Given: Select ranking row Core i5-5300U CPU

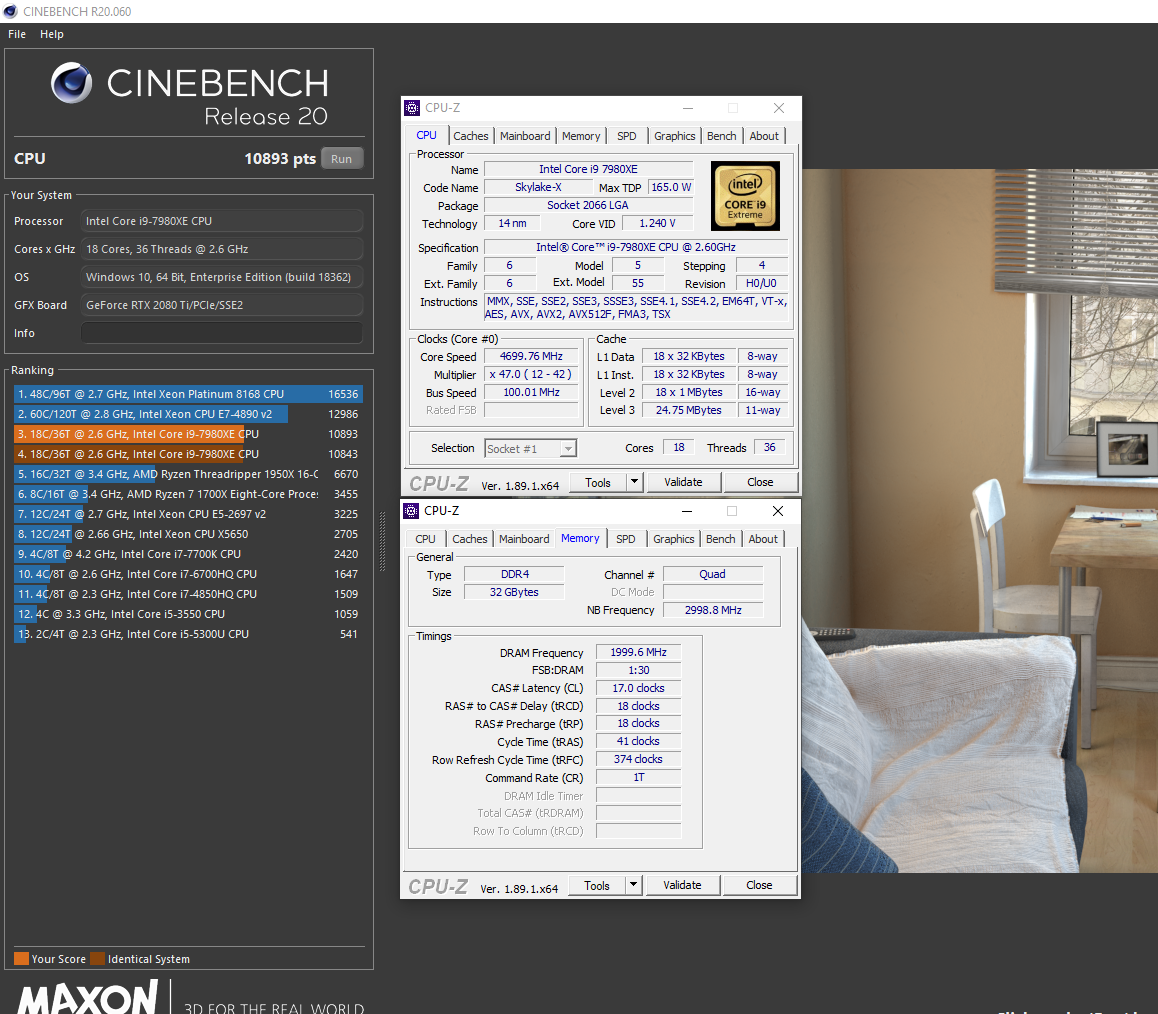Looking at the screenshot, I should pos(188,634).
